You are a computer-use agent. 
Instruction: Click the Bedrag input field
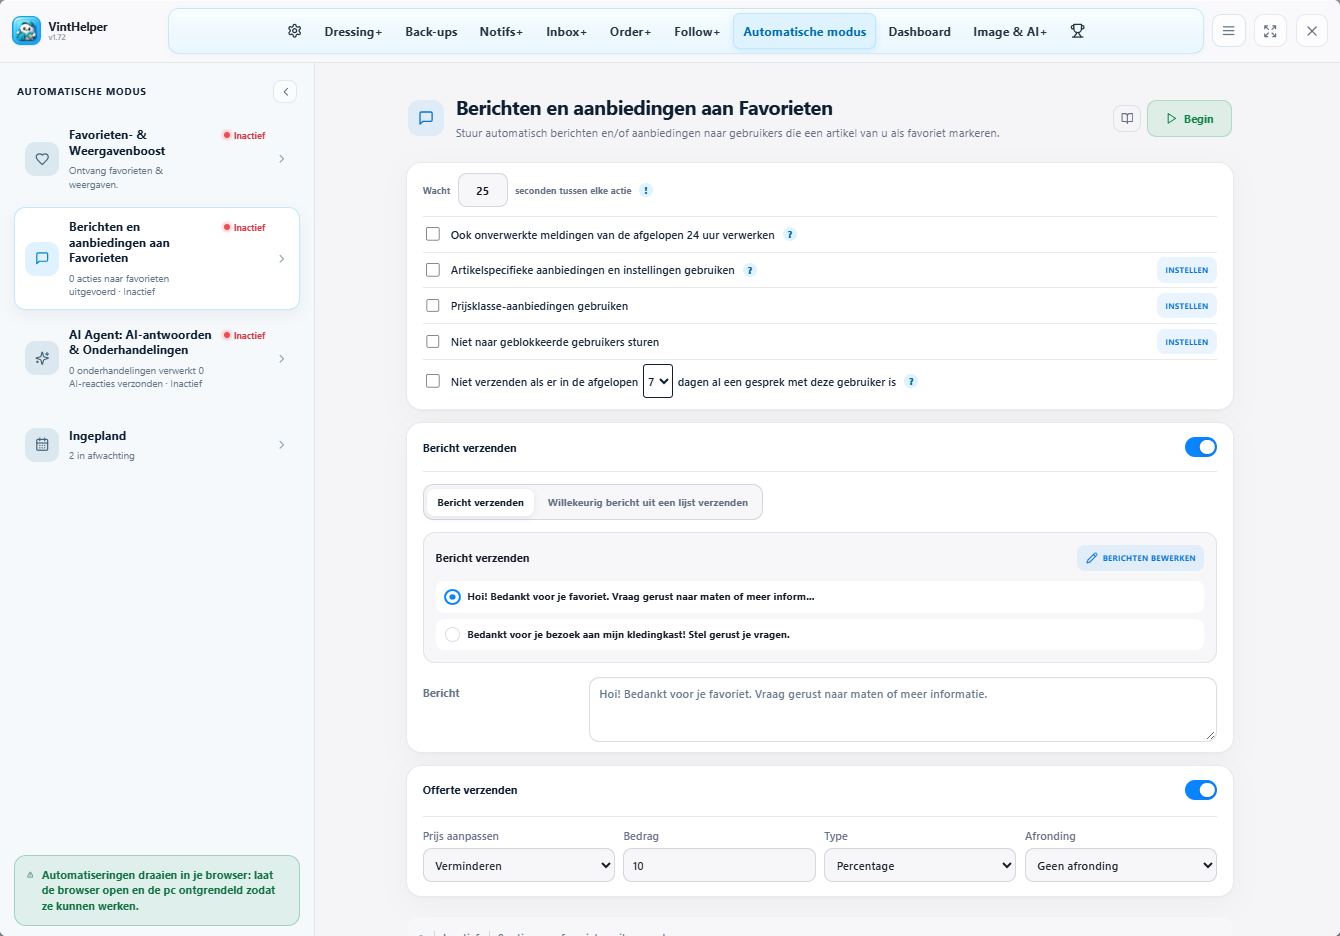(719, 865)
